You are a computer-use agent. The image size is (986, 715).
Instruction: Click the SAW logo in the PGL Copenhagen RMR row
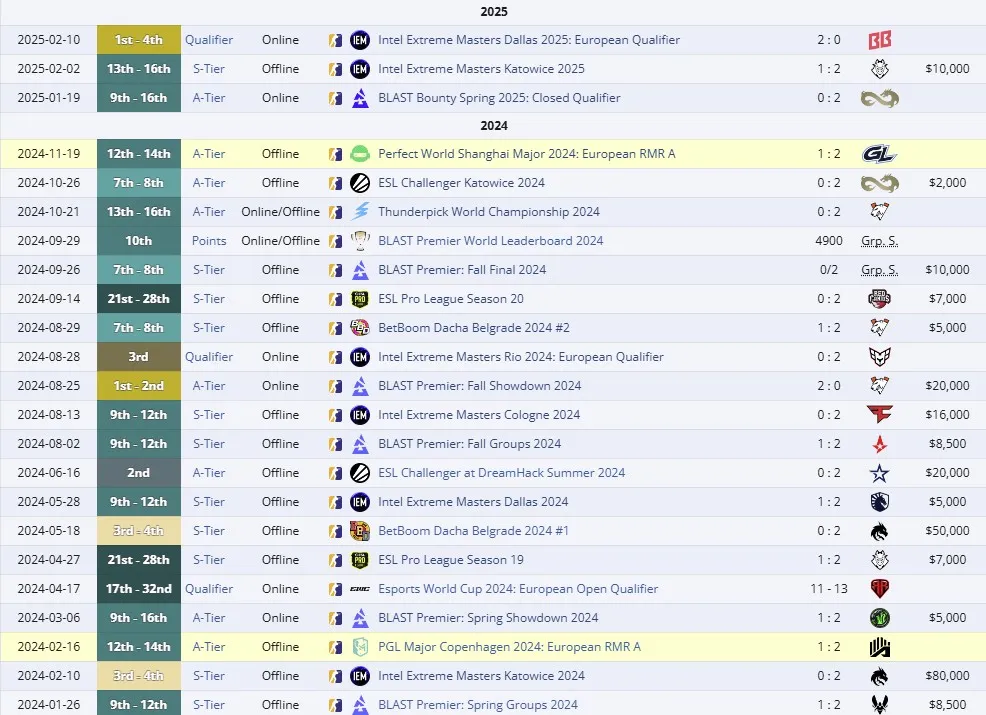(880, 646)
